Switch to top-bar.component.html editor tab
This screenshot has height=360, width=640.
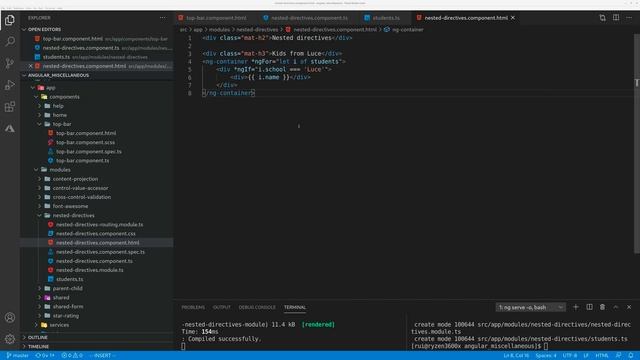tap(216, 18)
